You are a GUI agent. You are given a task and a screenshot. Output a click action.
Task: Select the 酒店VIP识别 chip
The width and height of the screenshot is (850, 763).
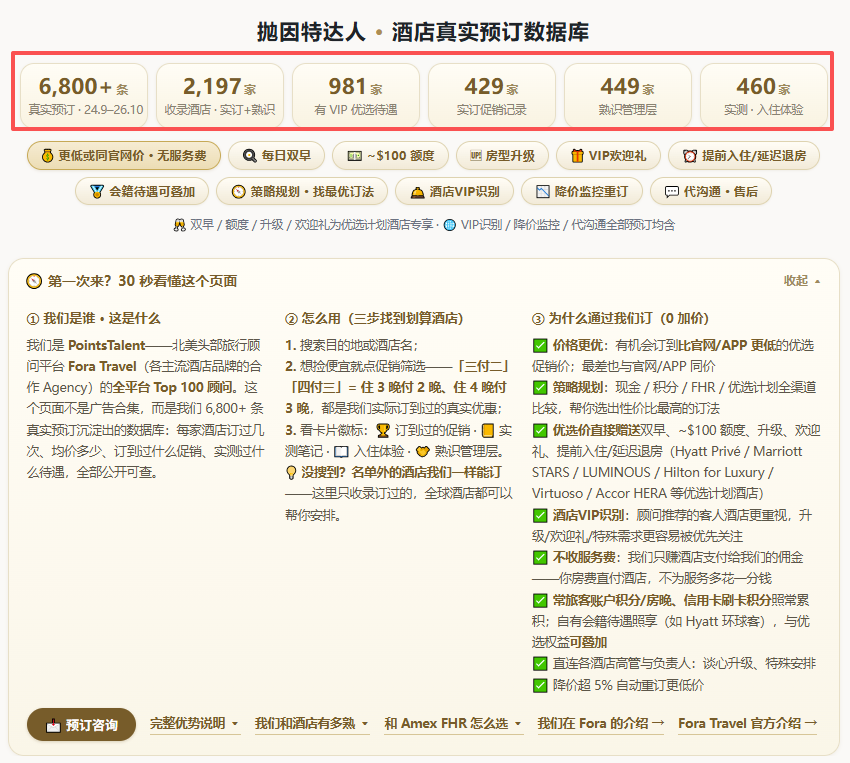(x=454, y=192)
